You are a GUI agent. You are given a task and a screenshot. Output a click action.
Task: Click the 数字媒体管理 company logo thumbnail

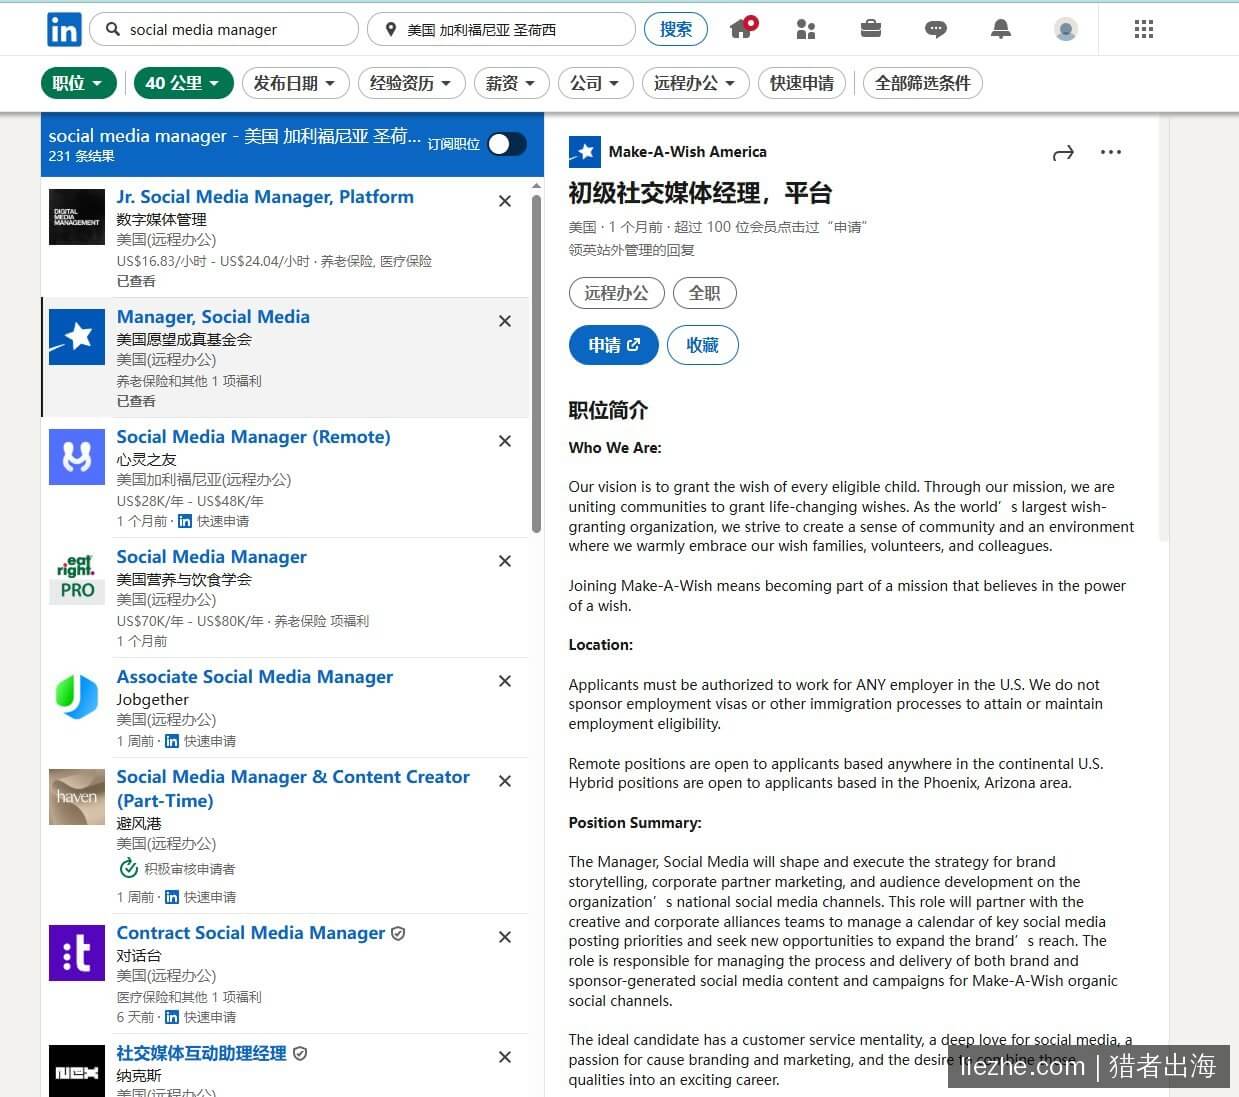point(77,217)
